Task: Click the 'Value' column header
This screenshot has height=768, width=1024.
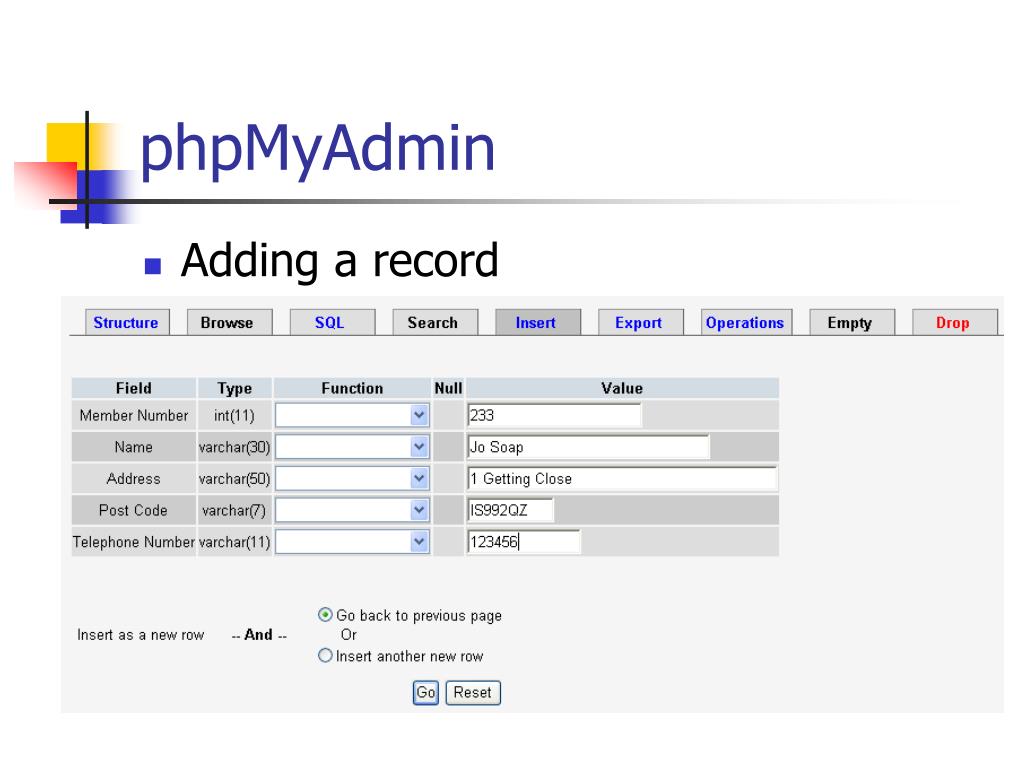Action: pos(622,388)
